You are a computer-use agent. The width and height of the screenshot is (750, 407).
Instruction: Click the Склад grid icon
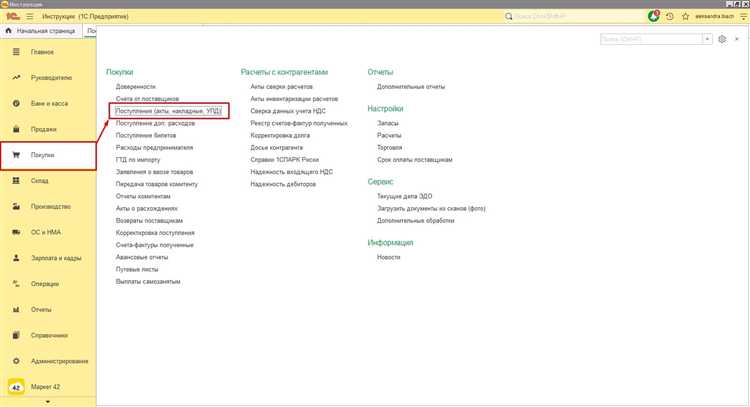pyautogui.click(x=16, y=181)
